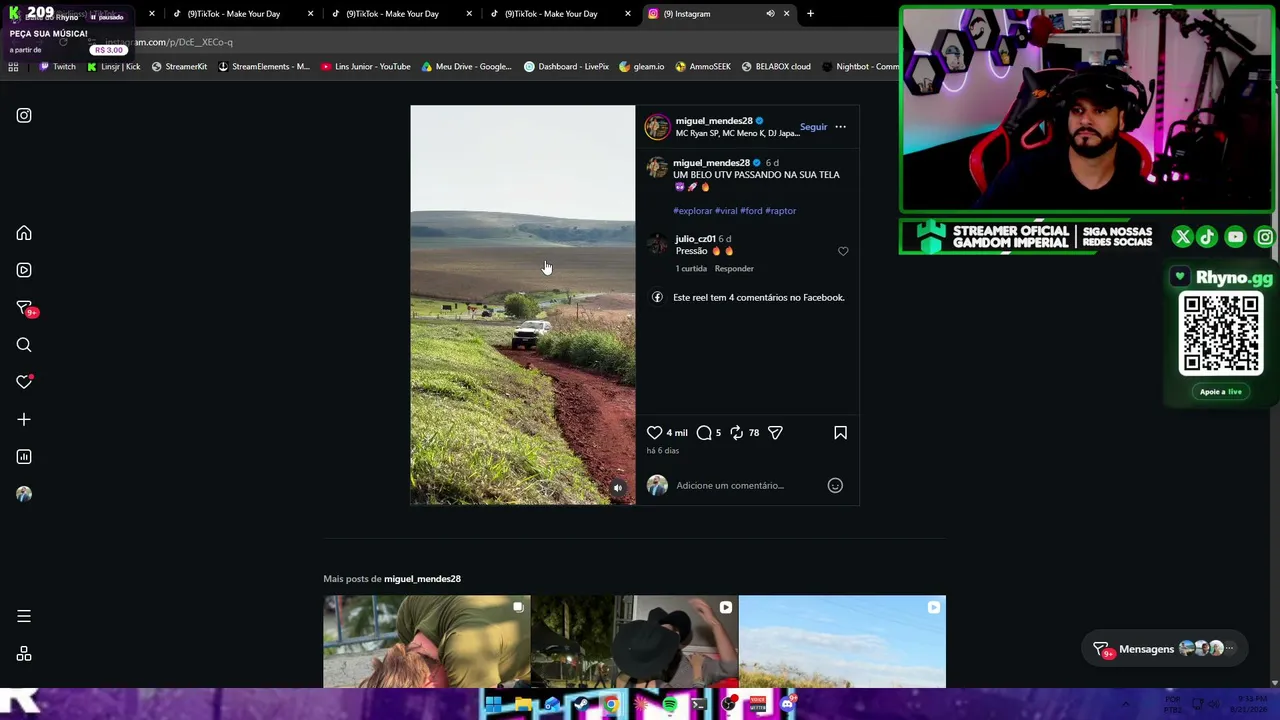Open the sky thumbnail under Mais posts

click(x=842, y=642)
